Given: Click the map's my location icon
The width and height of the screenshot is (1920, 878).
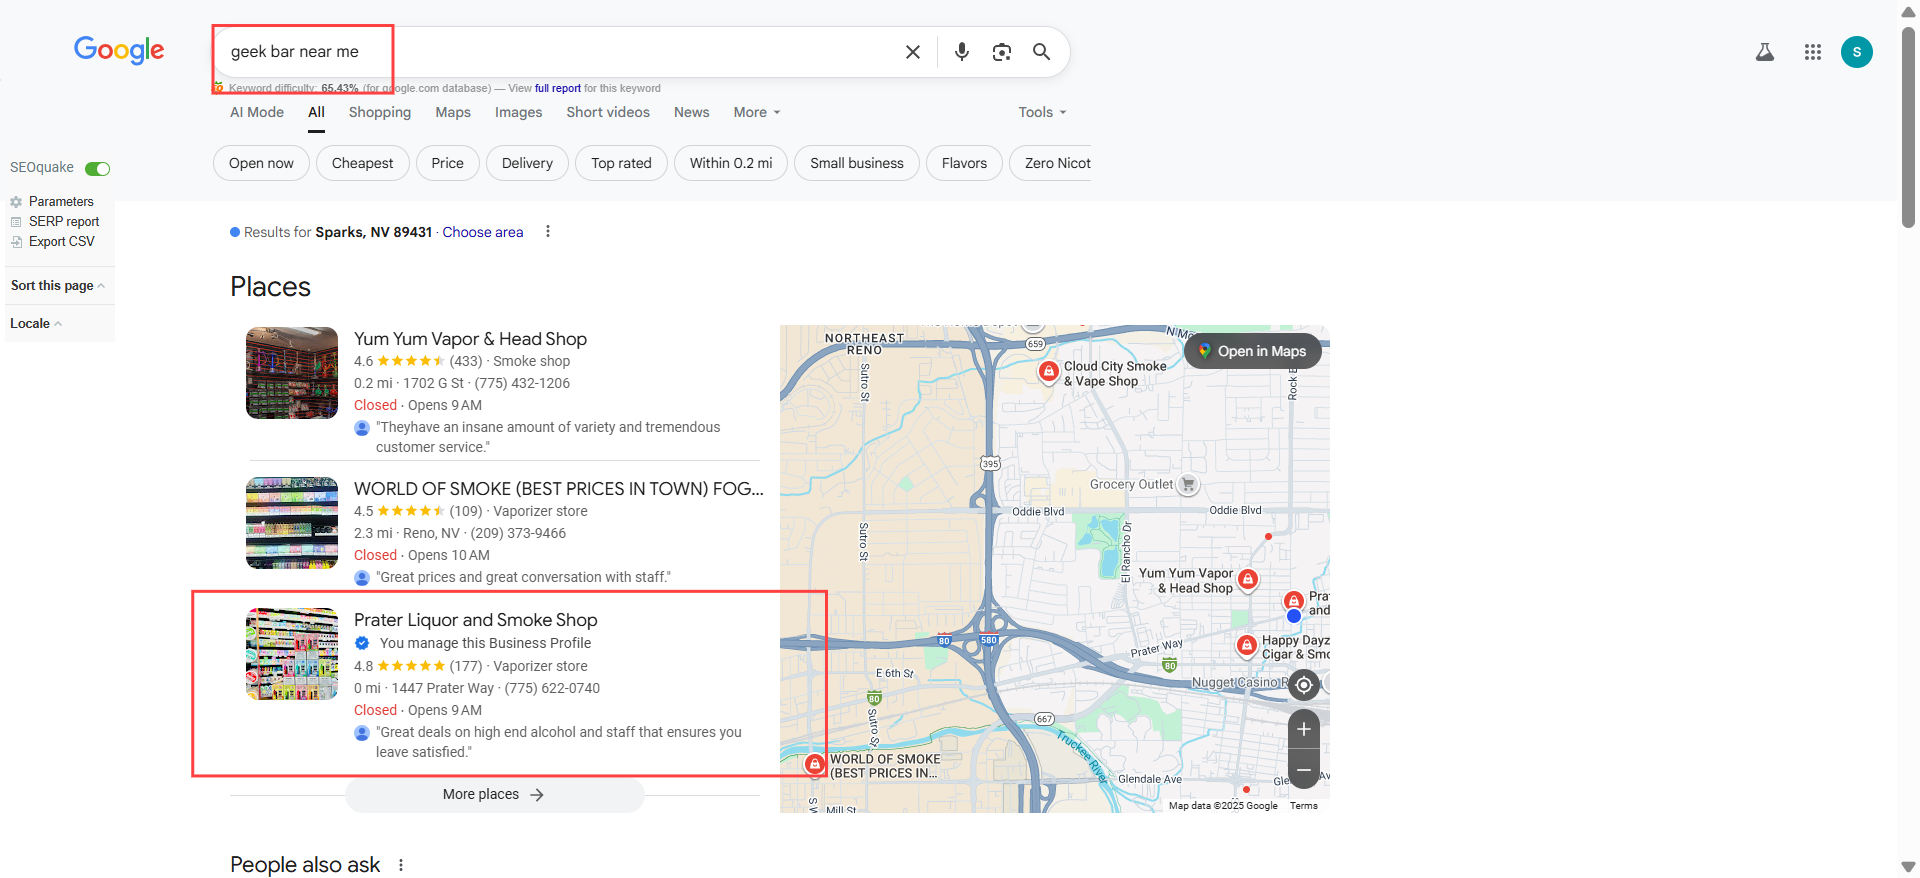Looking at the screenshot, I should click(1303, 685).
